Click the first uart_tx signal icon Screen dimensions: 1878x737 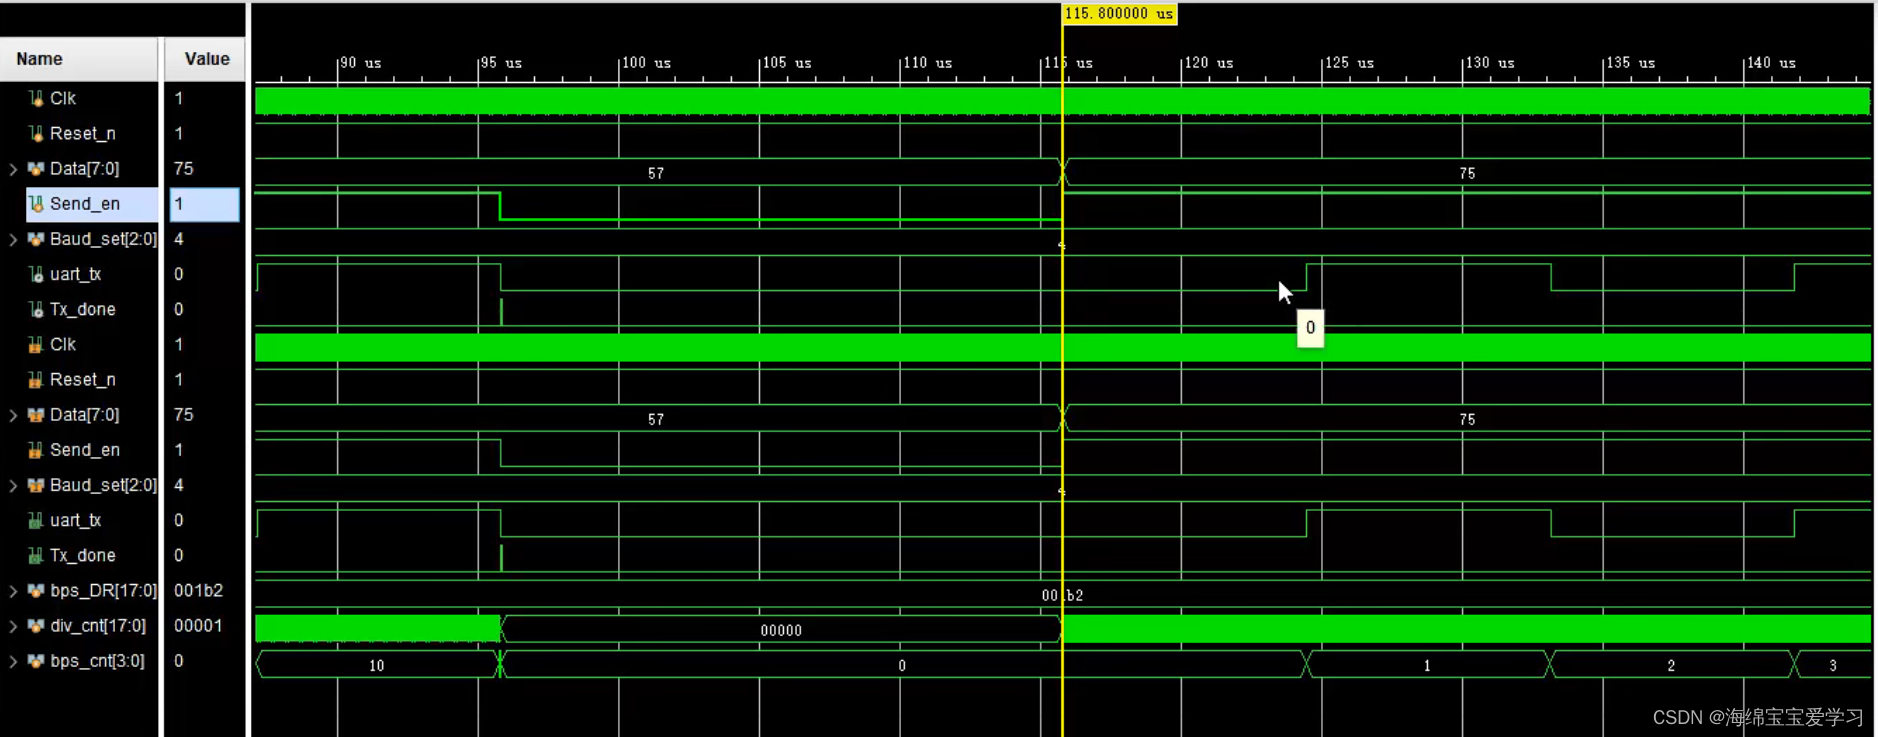[x=36, y=274]
